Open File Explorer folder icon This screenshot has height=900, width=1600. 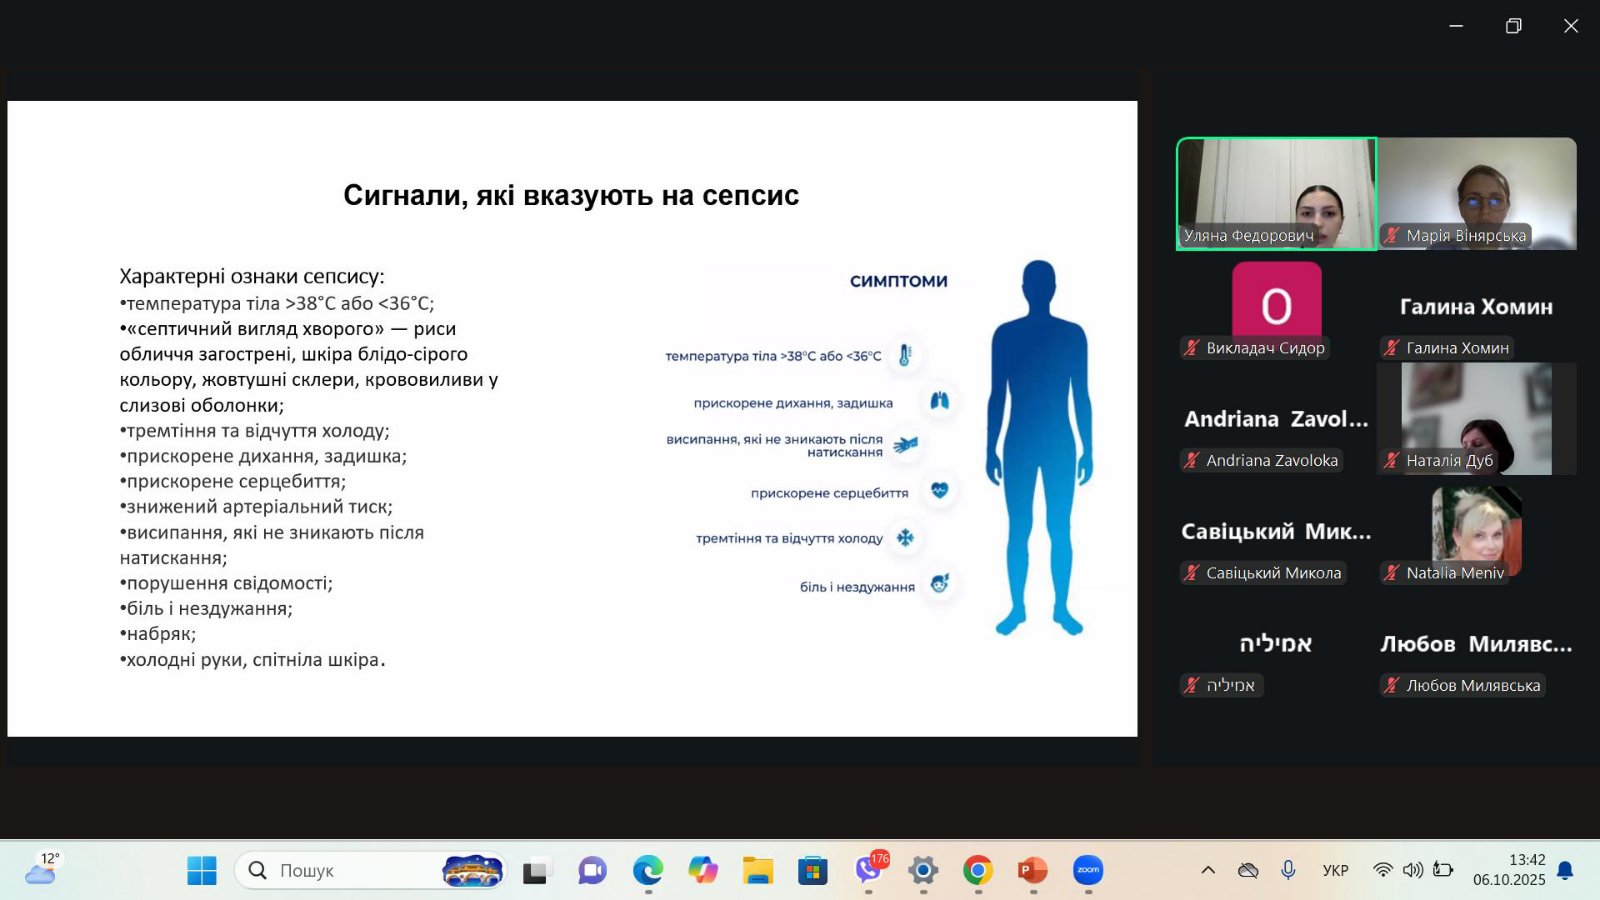coord(758,870)
